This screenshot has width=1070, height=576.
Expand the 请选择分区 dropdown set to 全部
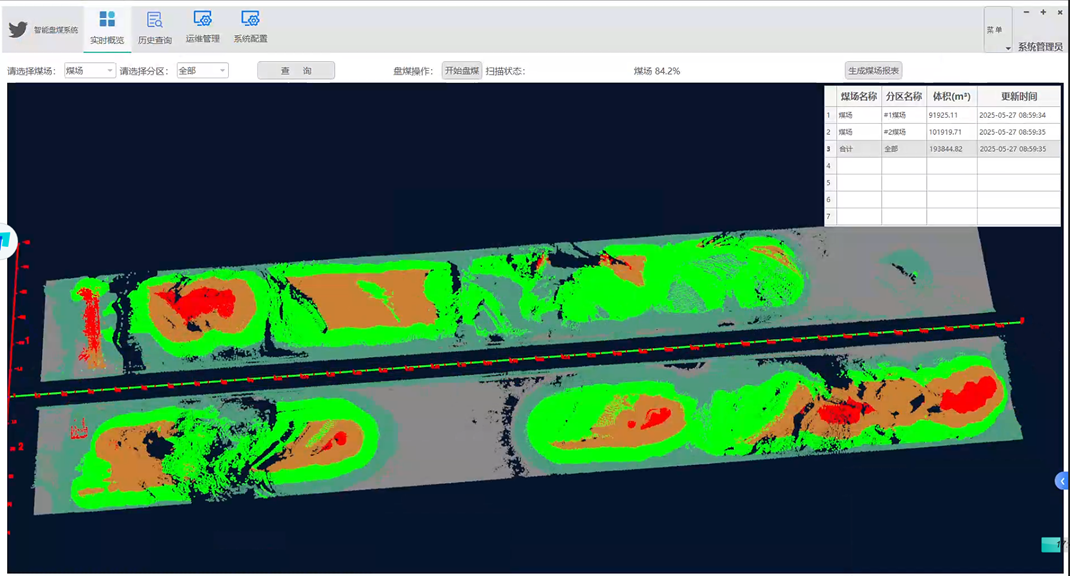[202, 71]
